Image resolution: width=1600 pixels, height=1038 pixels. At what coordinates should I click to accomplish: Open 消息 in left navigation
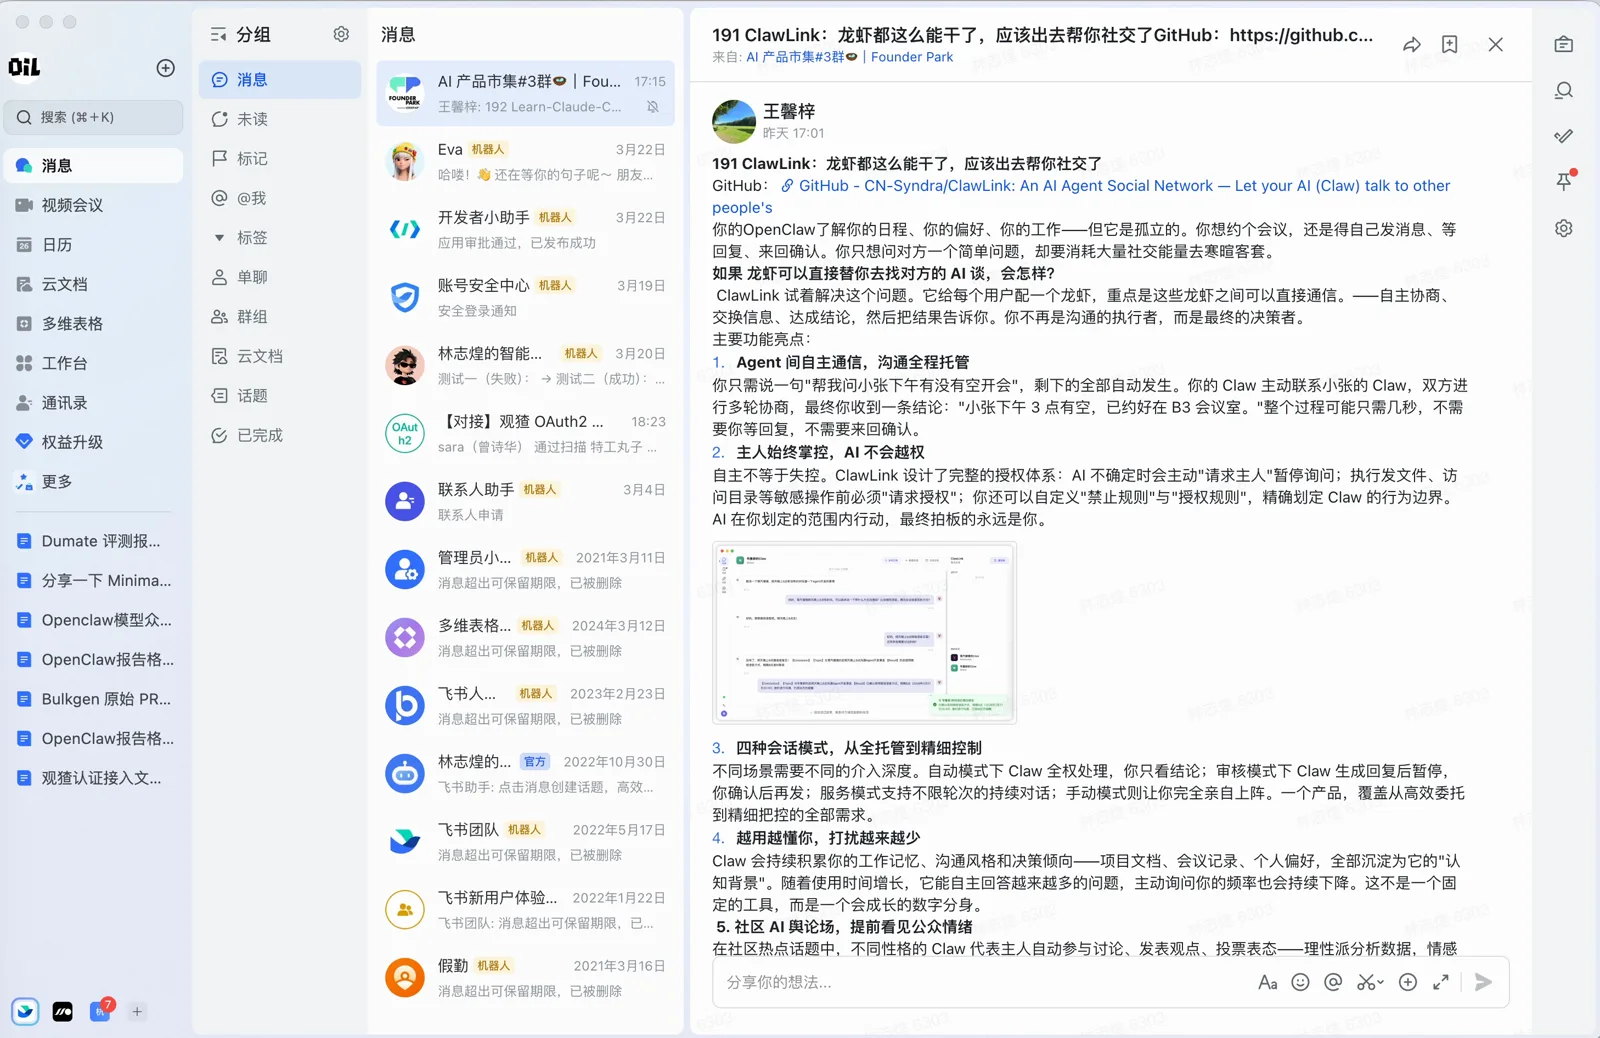(94, 166)
